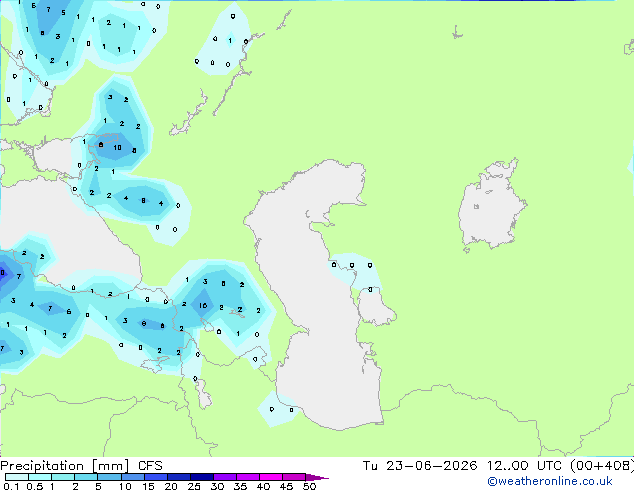Choose the 40–45 mm magenta legend swatch
Viewport: 634px width, 490px height.
271,477
